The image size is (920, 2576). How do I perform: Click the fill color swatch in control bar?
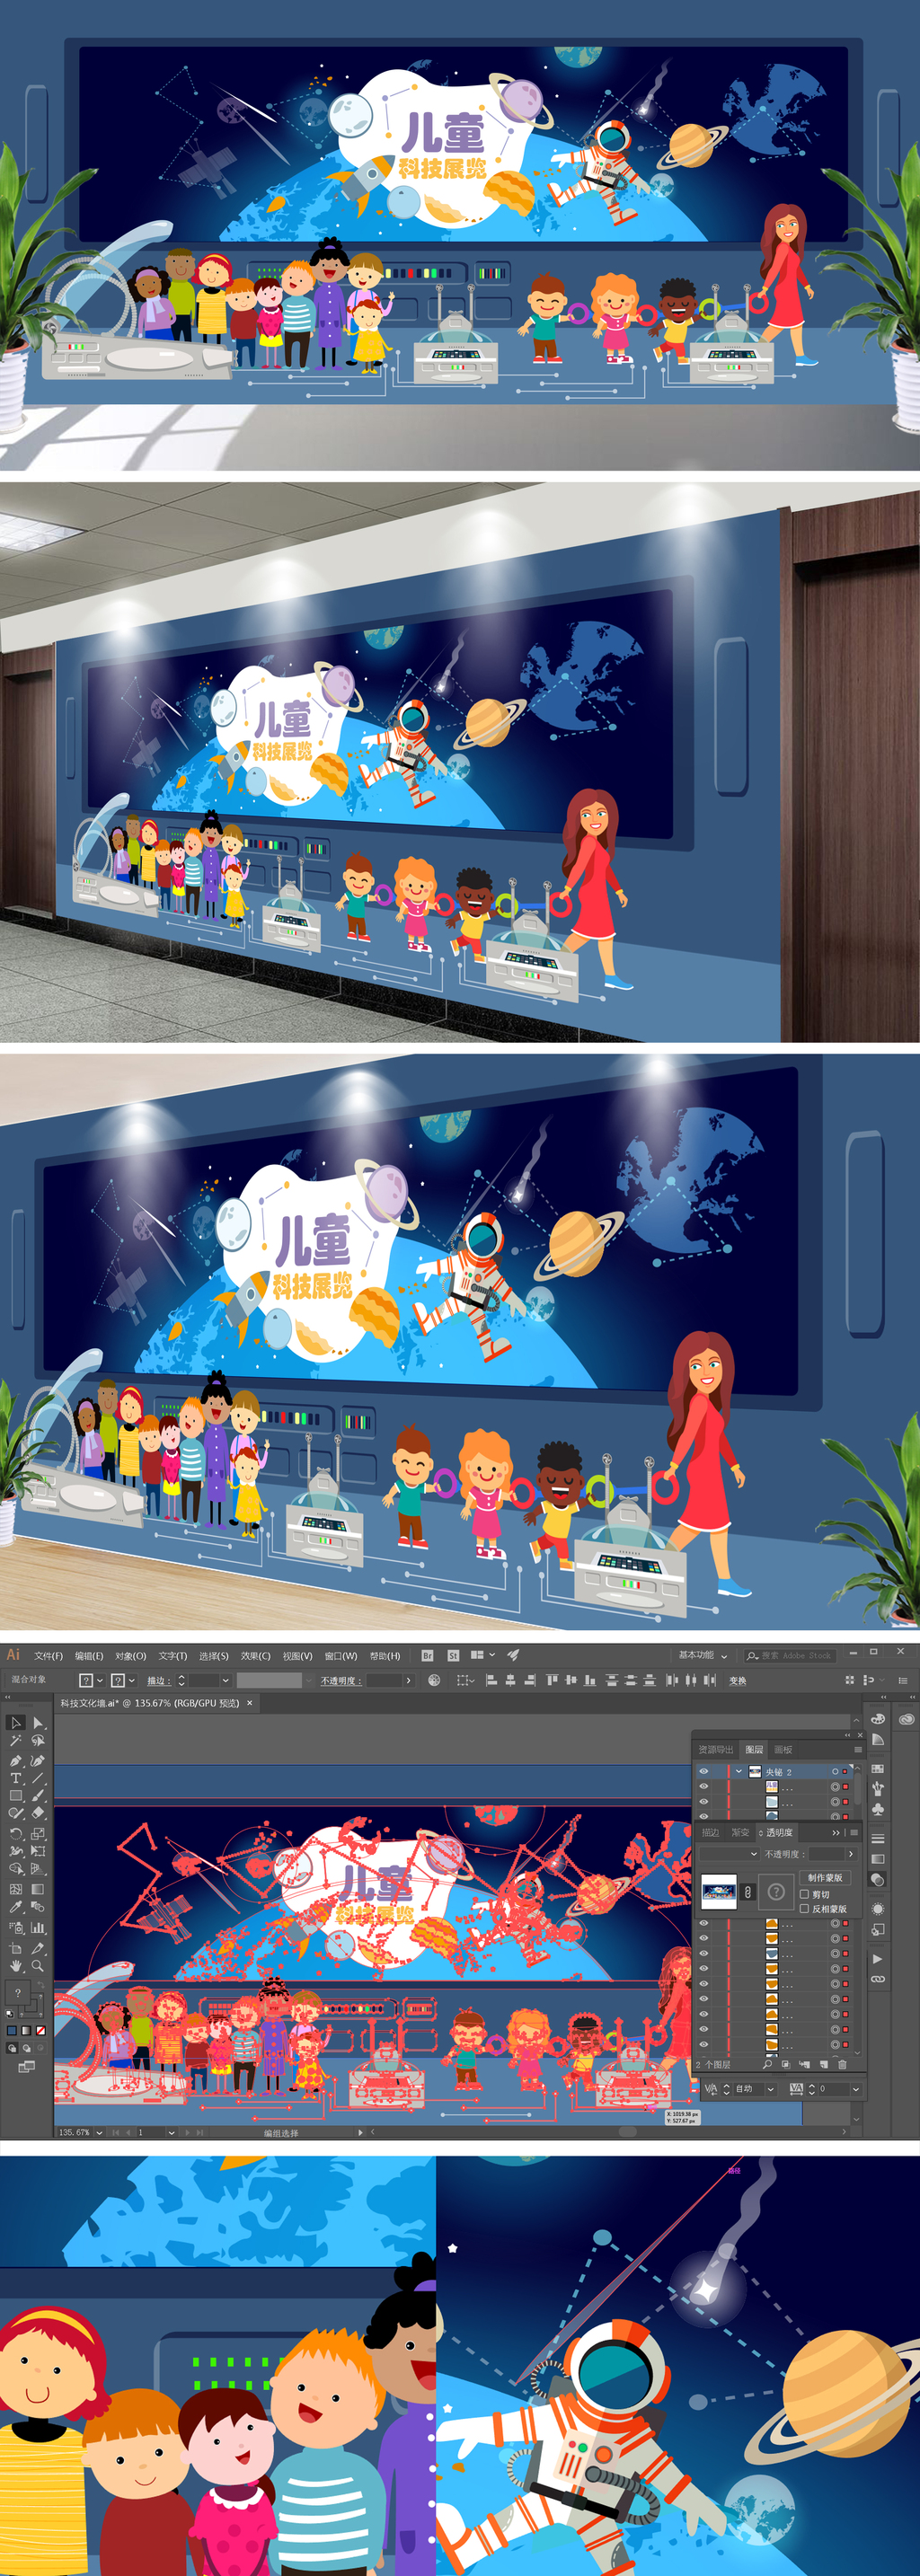[86, 1681]
